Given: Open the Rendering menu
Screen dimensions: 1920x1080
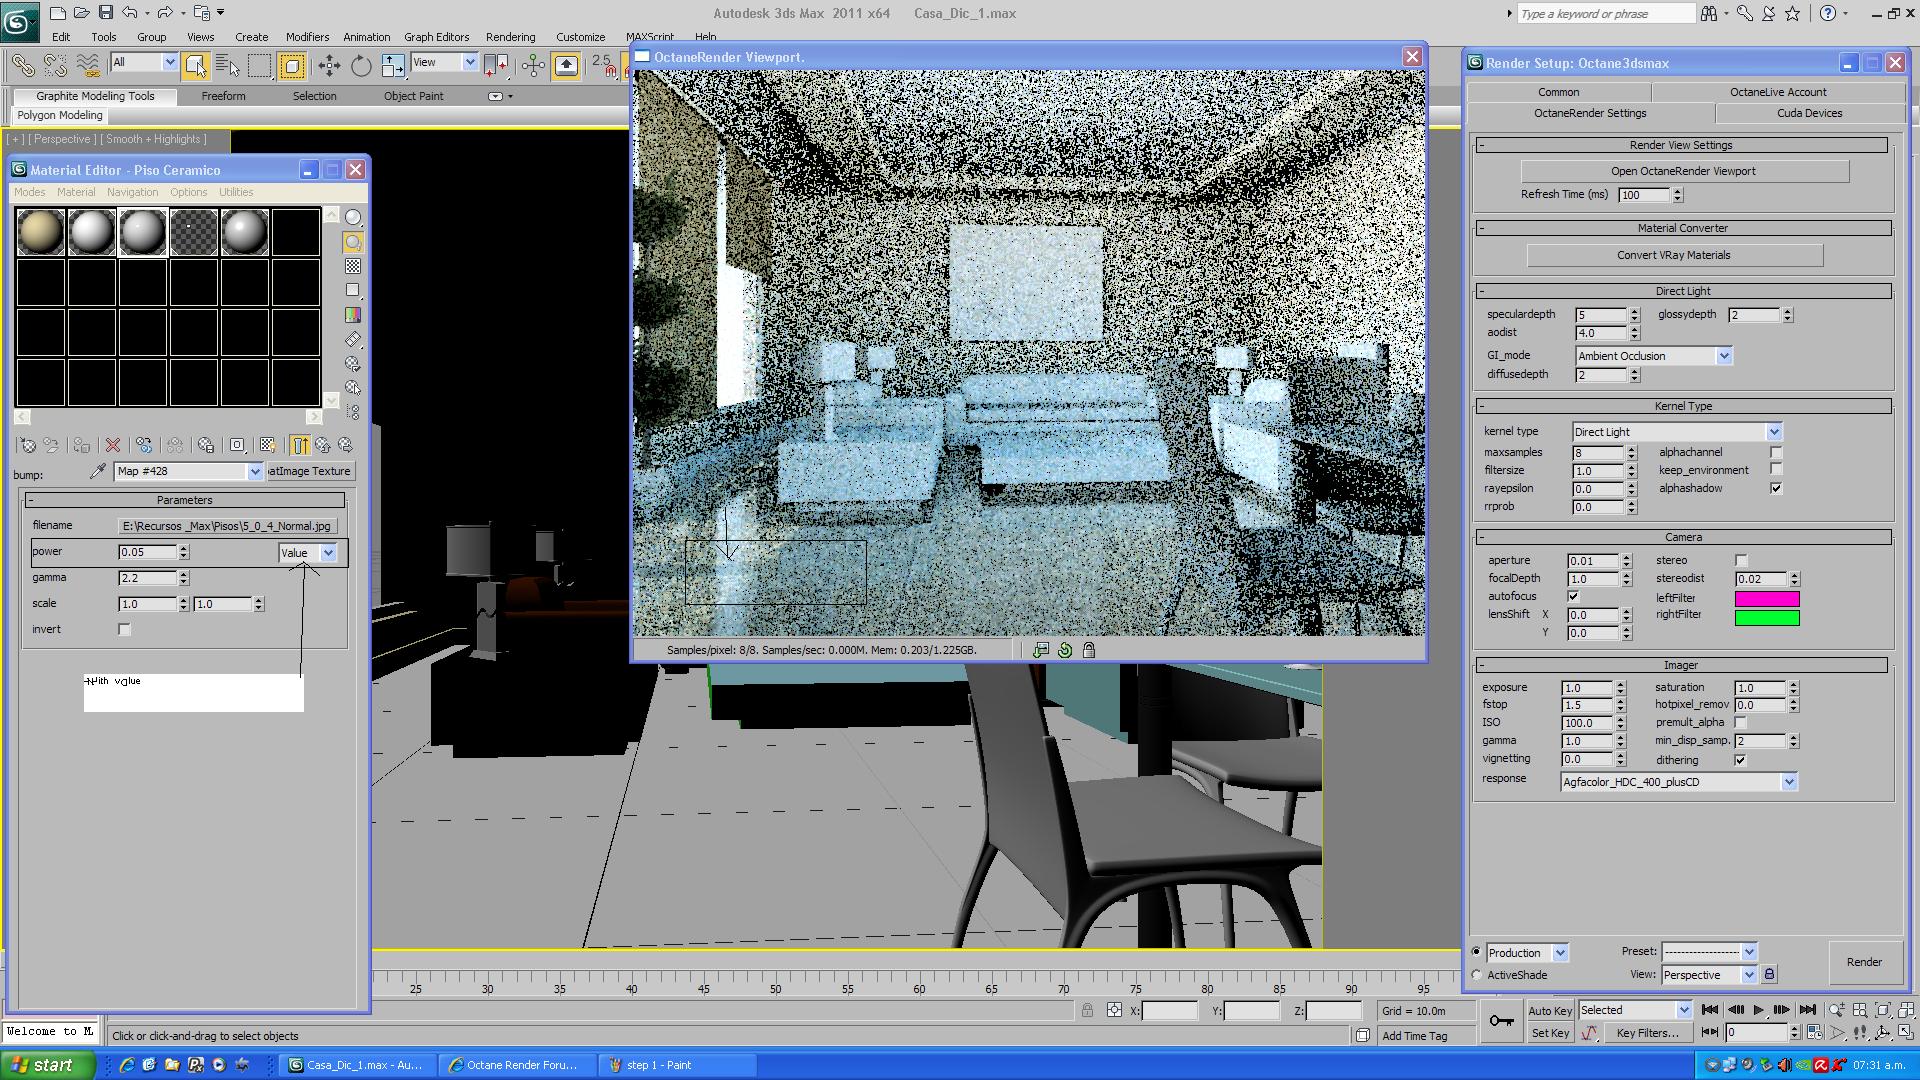Looking at the screenshot, I should pyautogui.click(x=510, y=37).
